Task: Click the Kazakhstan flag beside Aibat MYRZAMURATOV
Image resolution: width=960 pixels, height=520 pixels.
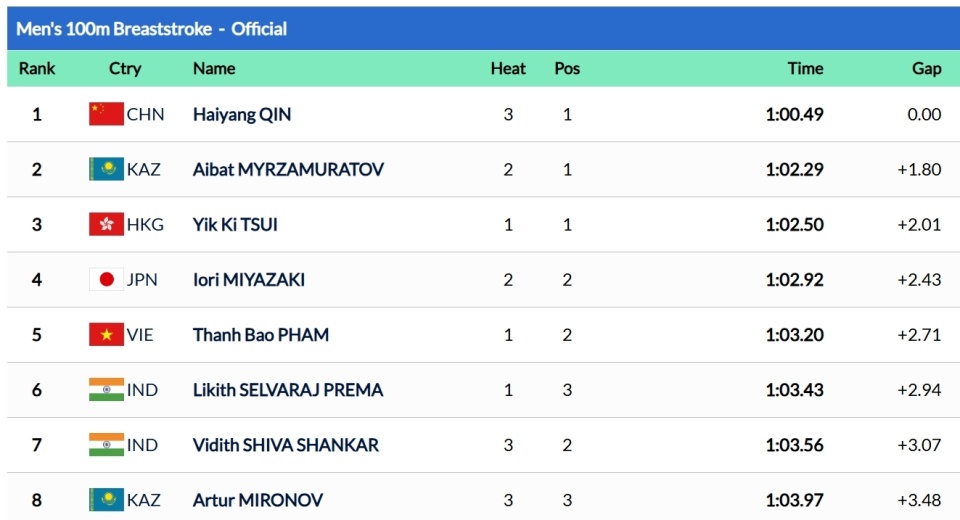Action: click(106, 169)
